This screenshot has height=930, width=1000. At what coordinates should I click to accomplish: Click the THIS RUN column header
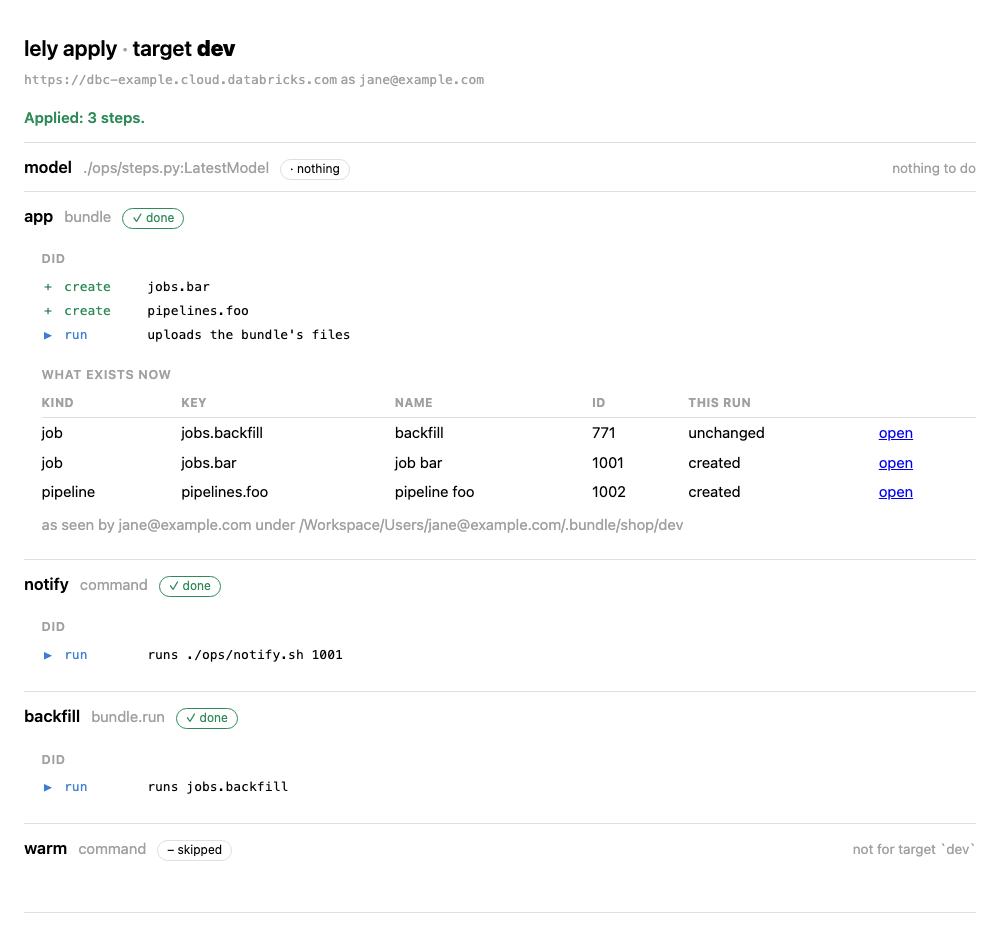coord(719,403)
